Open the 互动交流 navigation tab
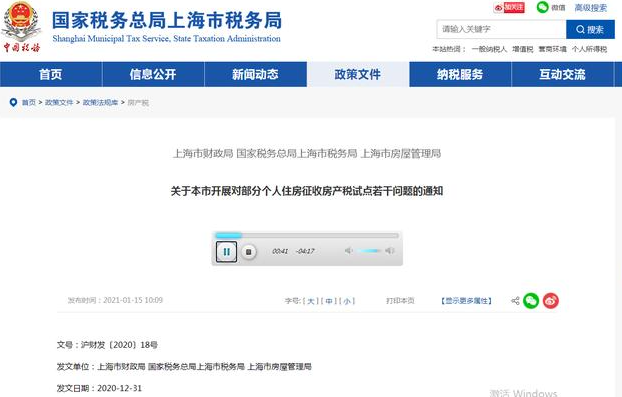Viewport: 622px width, 397px height. click(x=562, y=74)
